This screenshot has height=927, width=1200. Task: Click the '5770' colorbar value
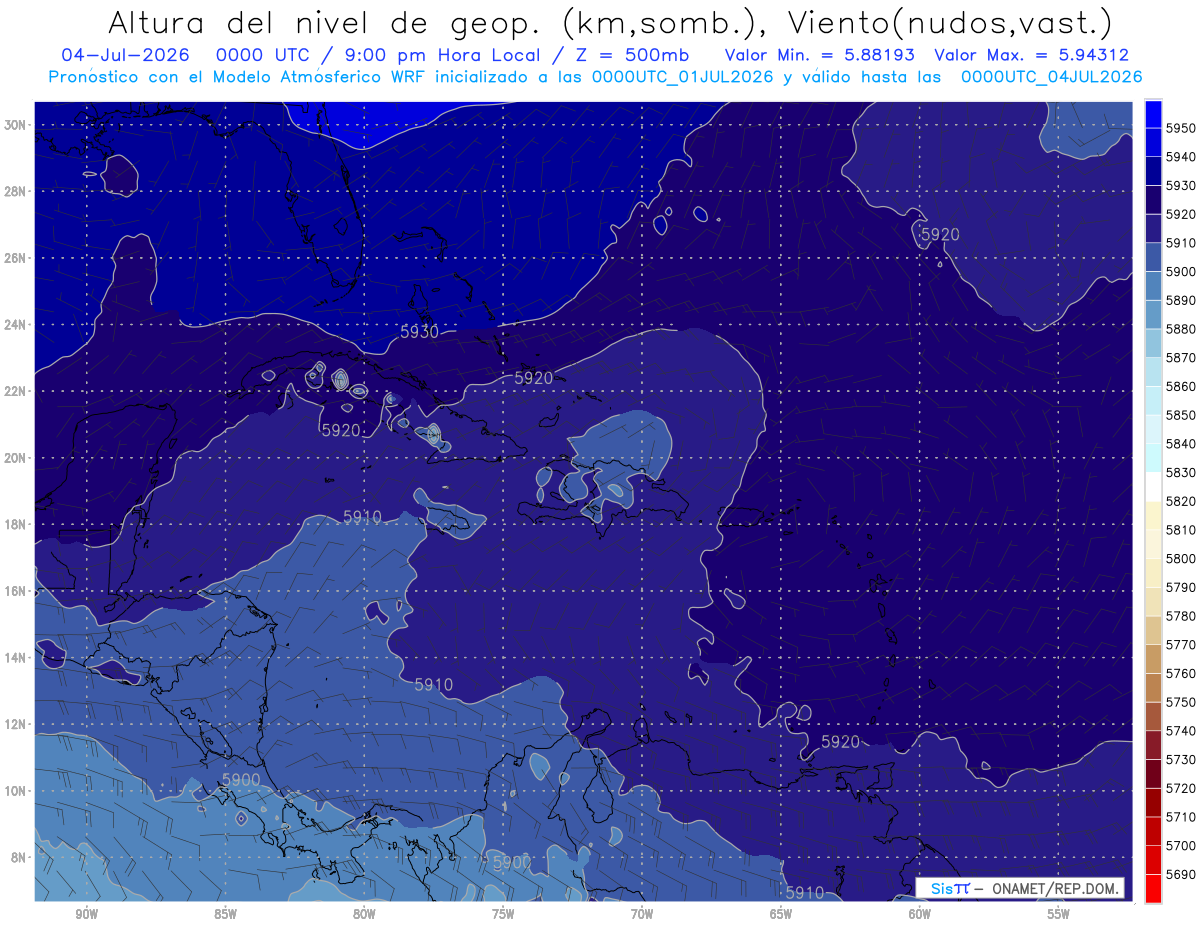tap(1181, 645)
